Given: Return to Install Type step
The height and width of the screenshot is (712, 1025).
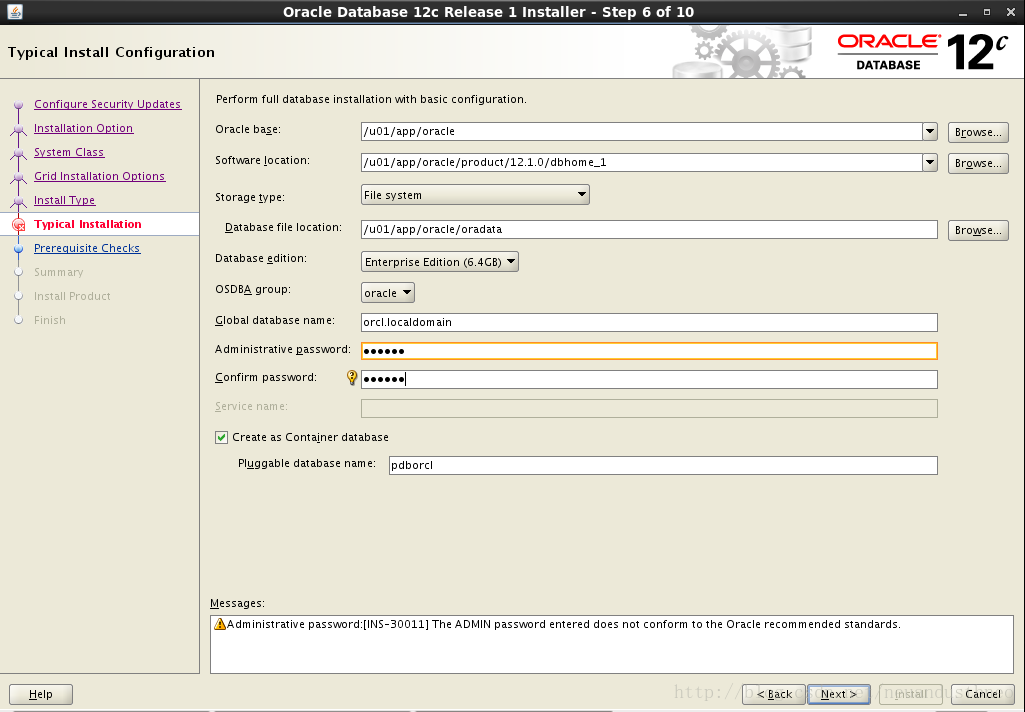Looking at the screenshot, I should point(65,200).
